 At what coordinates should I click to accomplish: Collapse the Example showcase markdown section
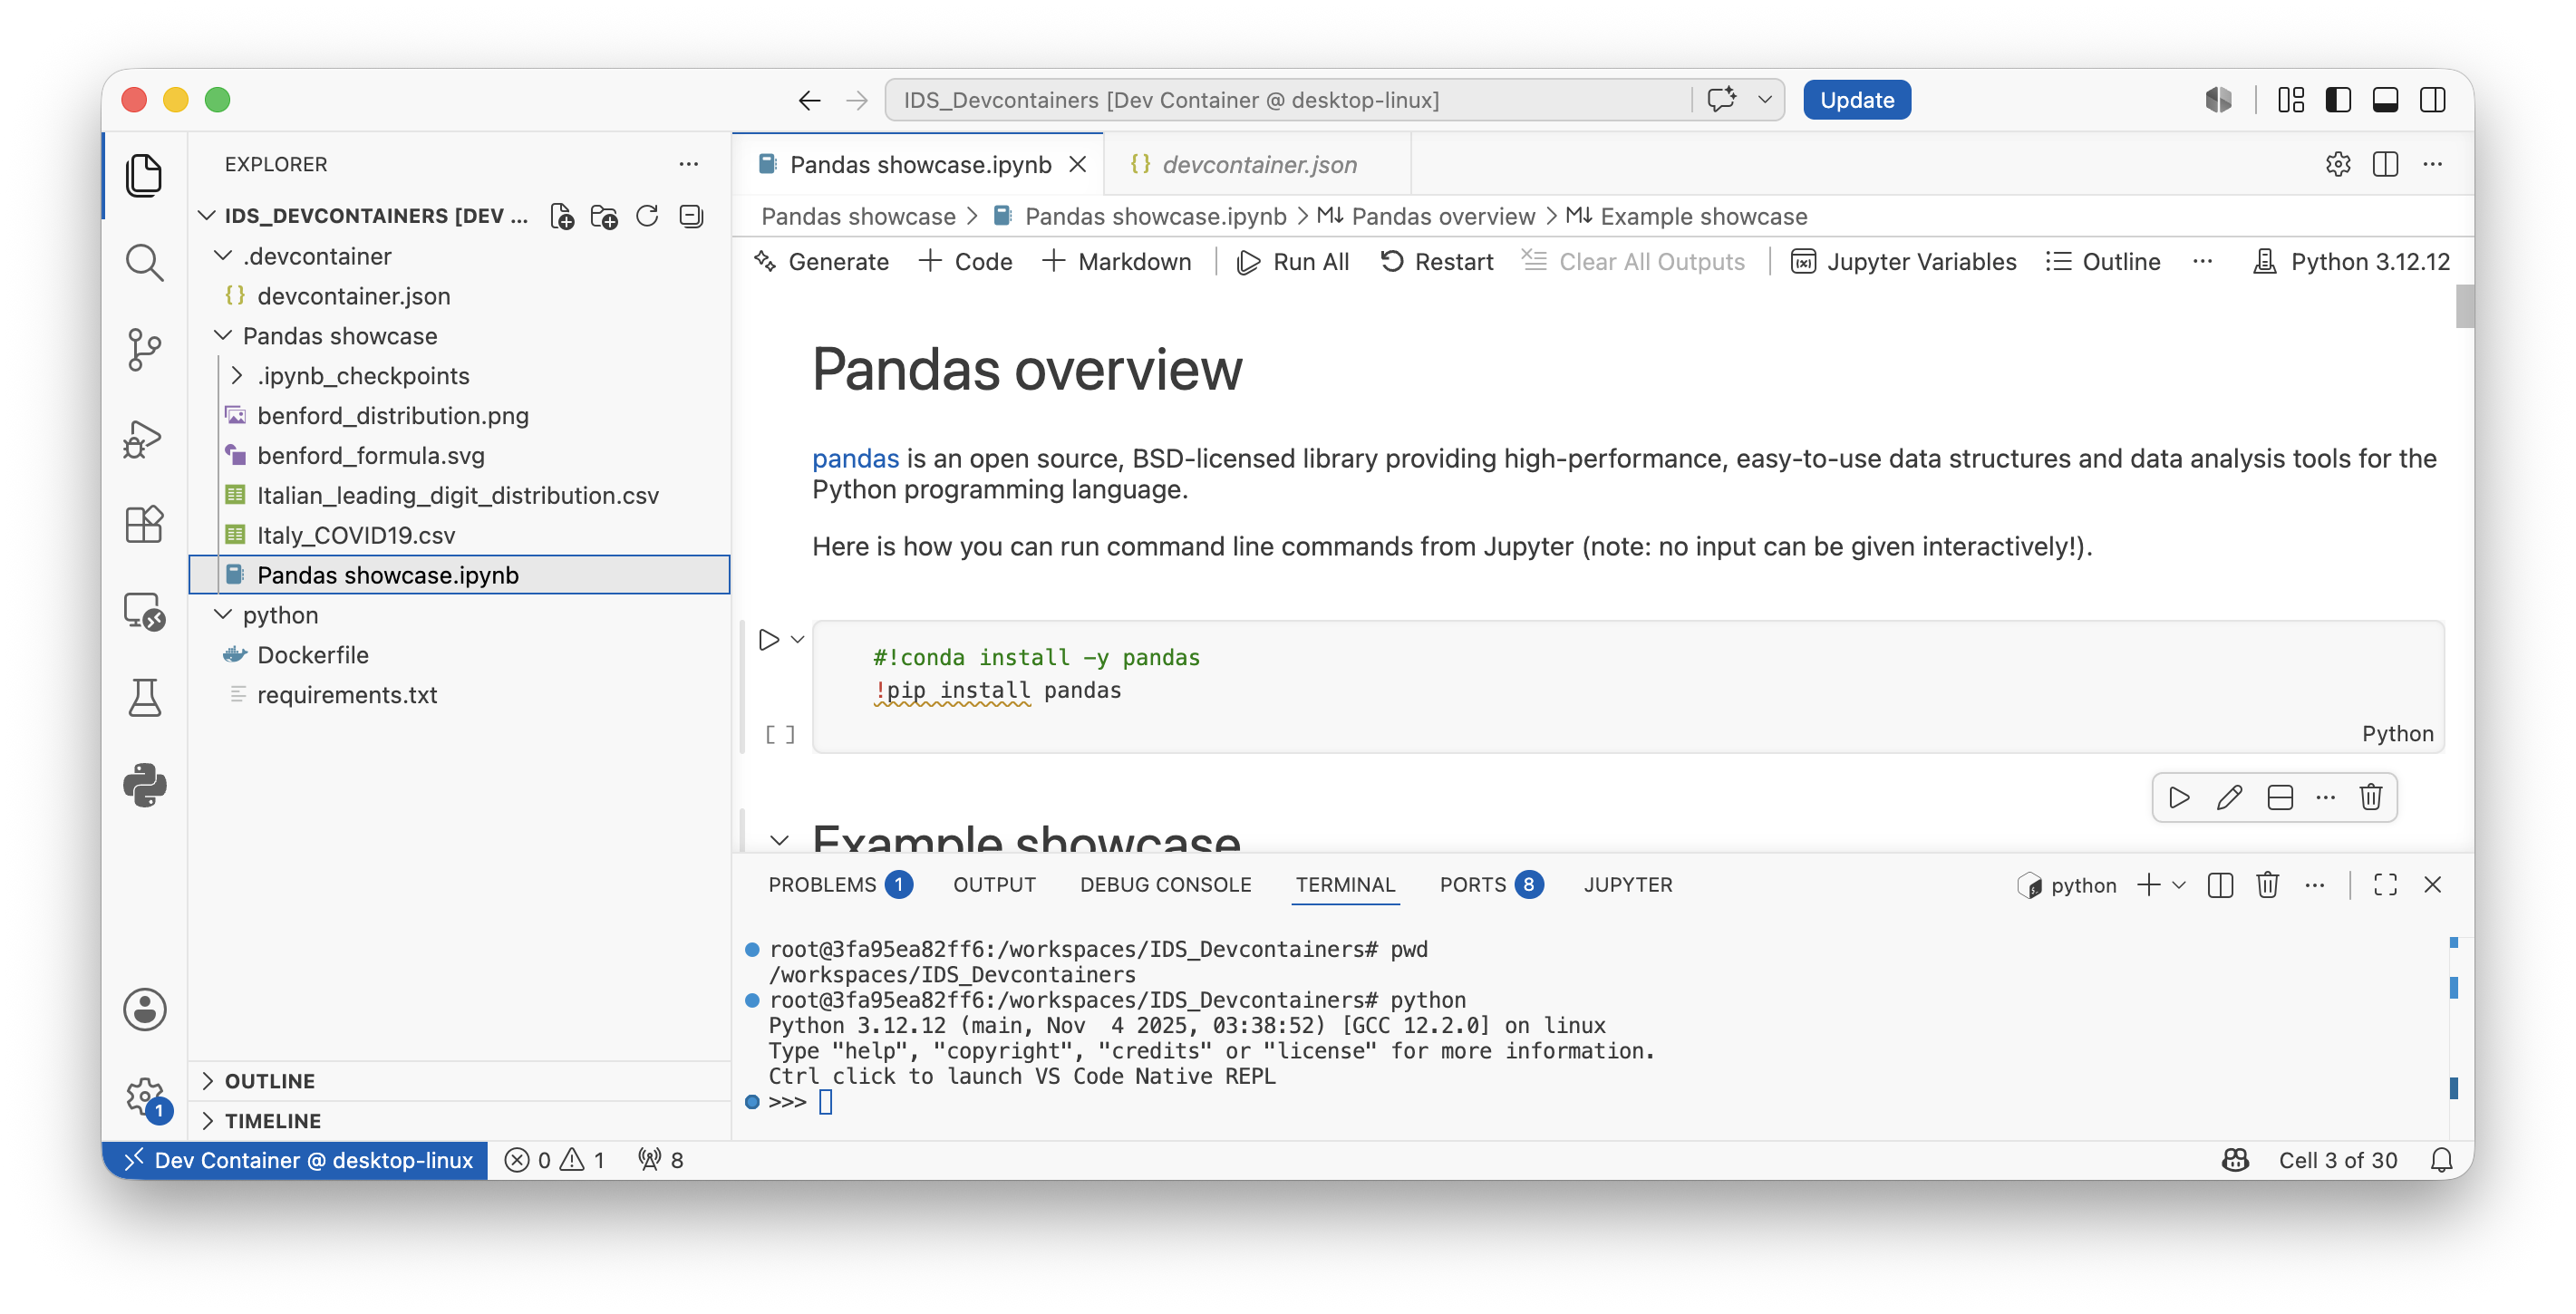(x=779, y=841)
